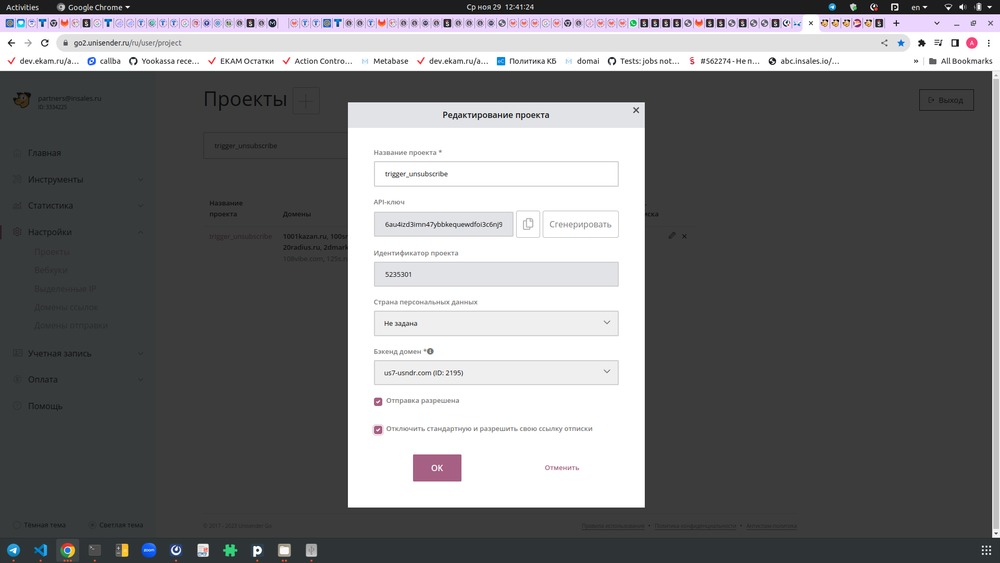Viewport: 1000px width, 563px height.
Task: Click the Сгенерировать button
Action: click(580, 224)
